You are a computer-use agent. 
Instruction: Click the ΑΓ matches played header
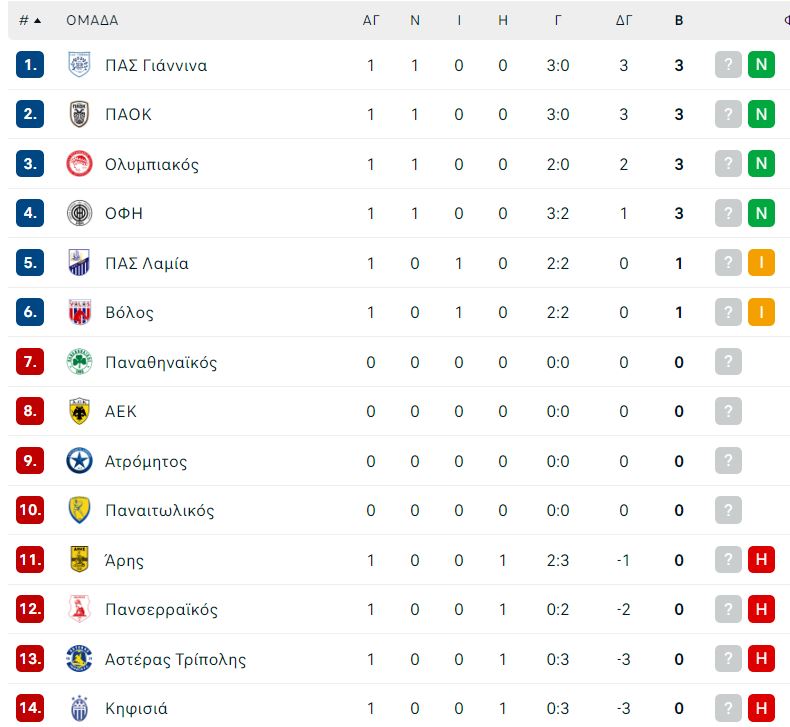[x=371, y=21]
